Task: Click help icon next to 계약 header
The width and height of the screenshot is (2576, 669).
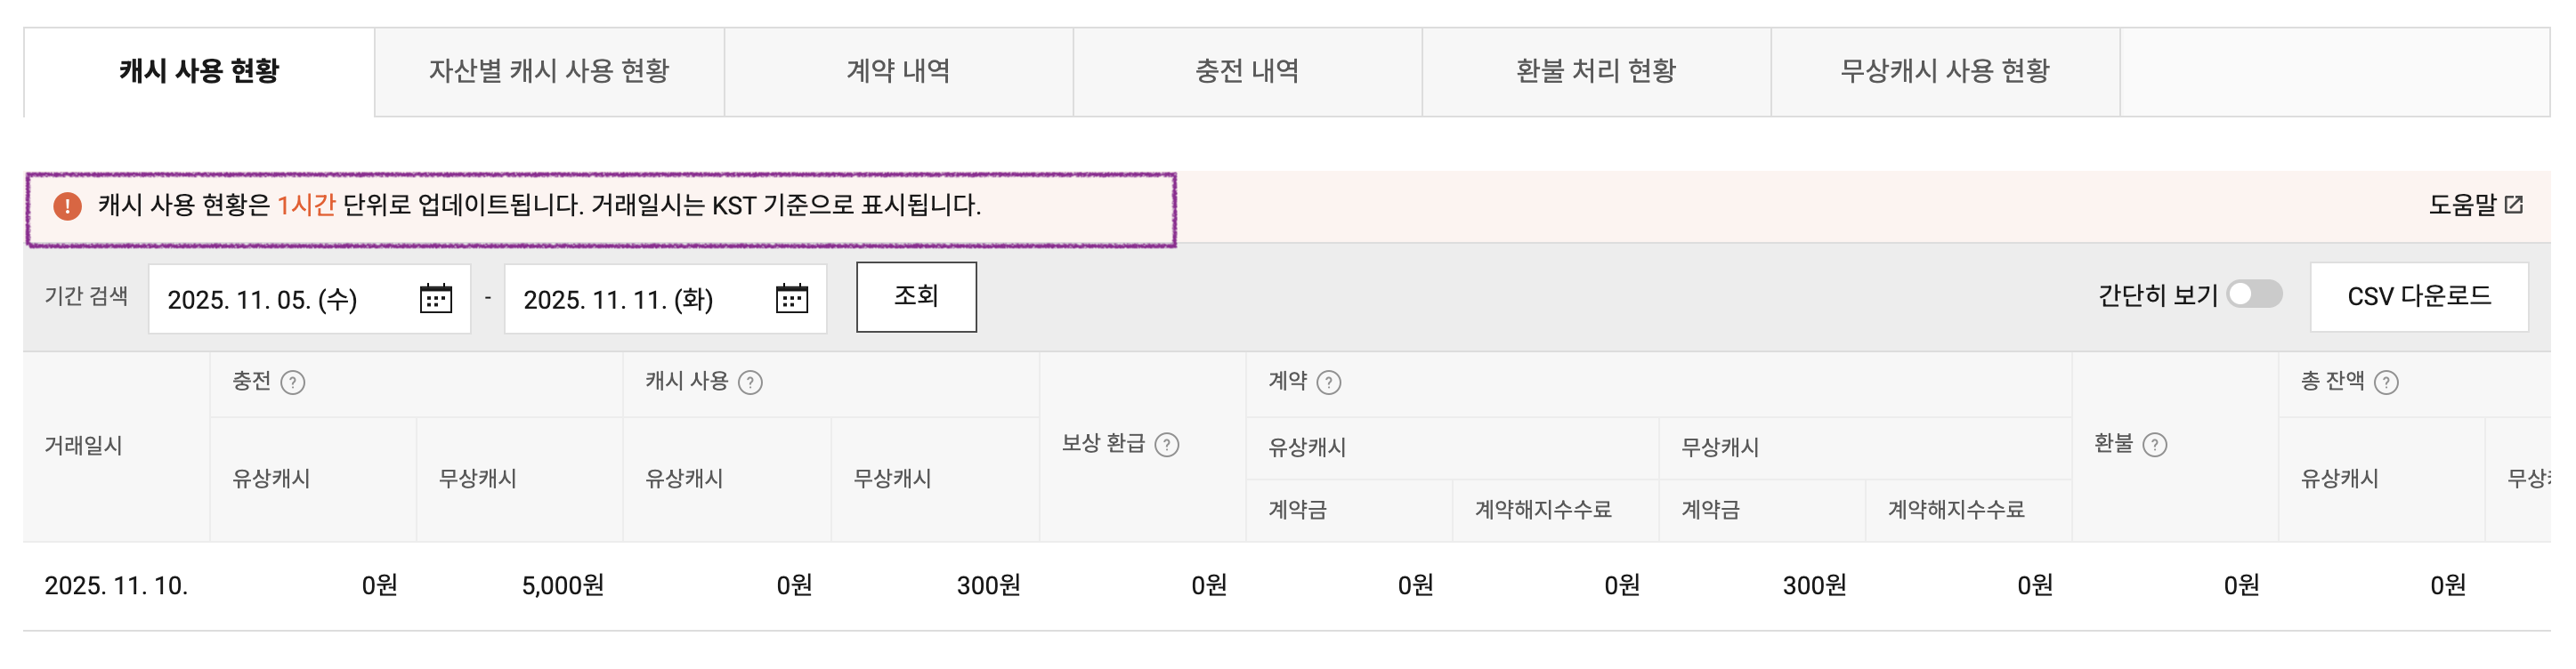Action: 1329,383
